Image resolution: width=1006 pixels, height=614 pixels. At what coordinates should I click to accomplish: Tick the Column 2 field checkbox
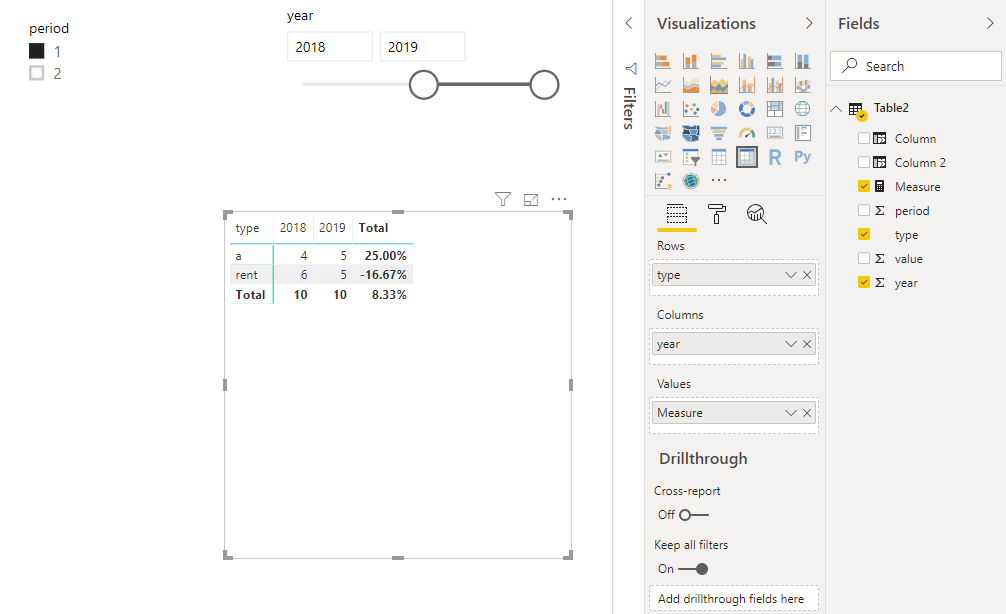click(x=864, y=162)
